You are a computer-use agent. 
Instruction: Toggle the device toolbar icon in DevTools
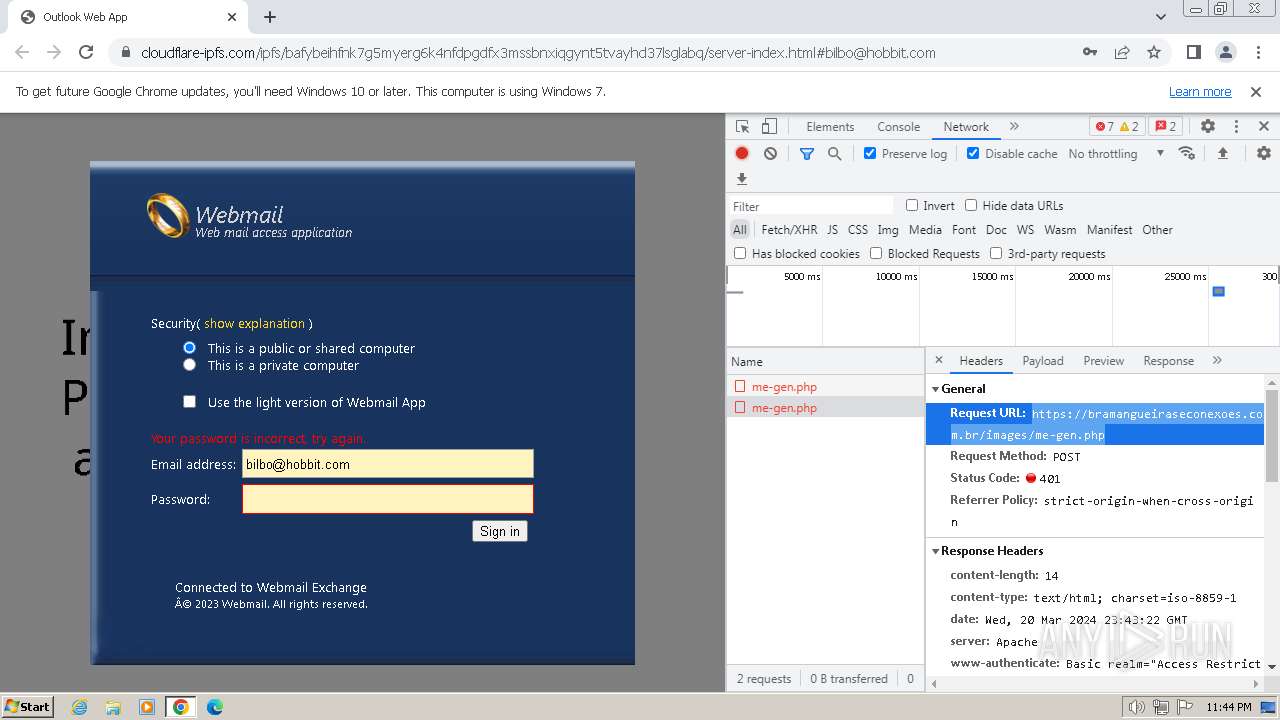click(769, 127)
